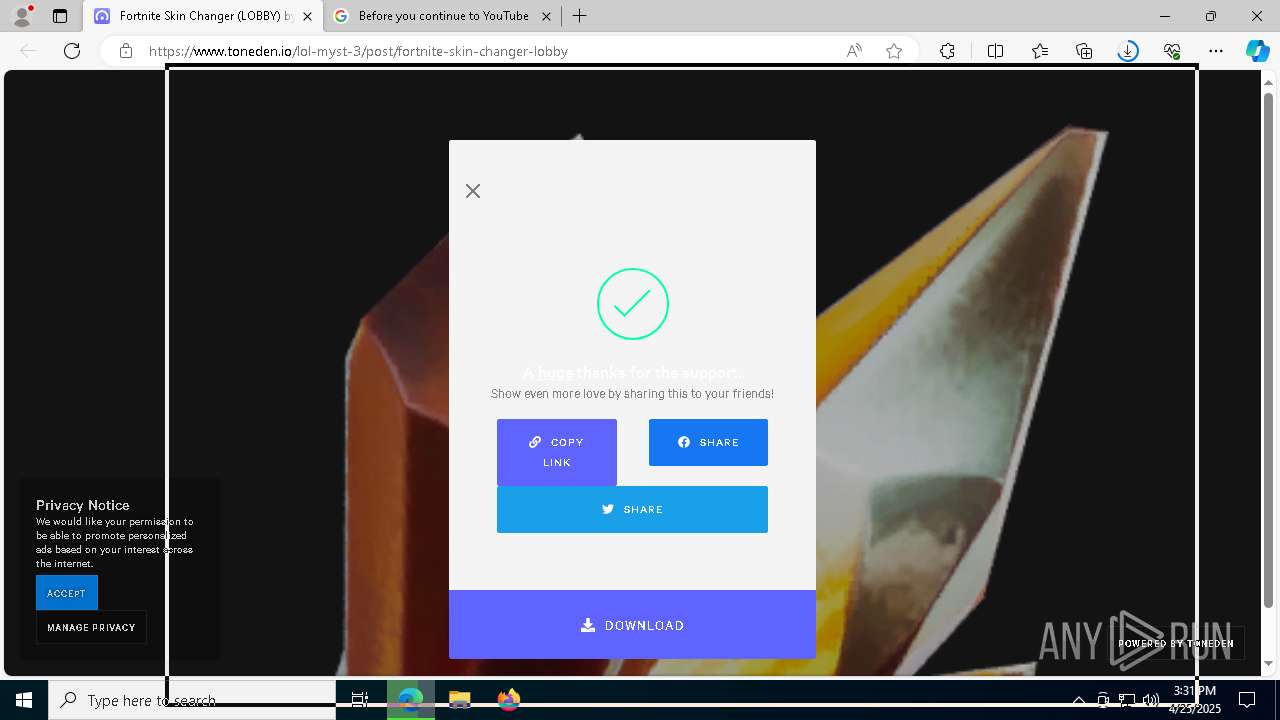Open MANAGE PRIVACY options
This screenshot has height=720, width=1280.
click(91, 627)
